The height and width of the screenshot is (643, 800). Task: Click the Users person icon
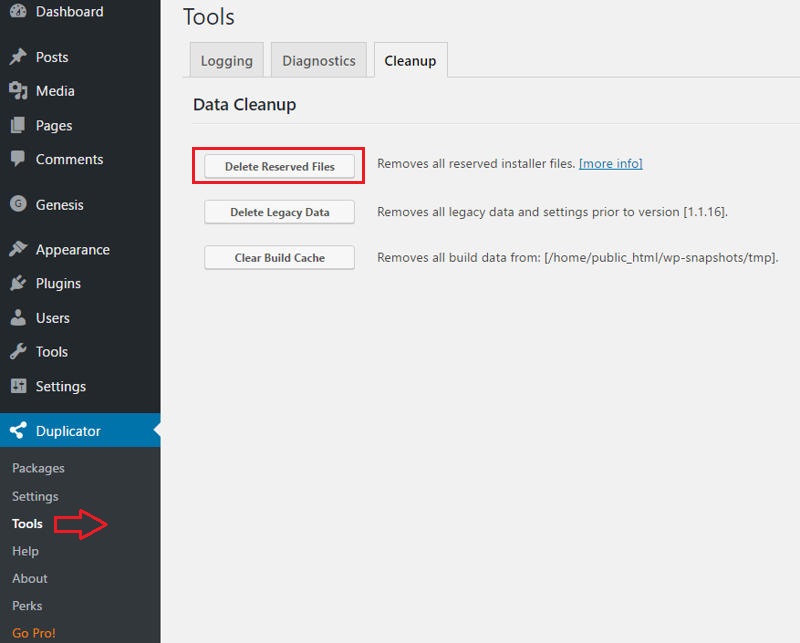click(17, 317)
